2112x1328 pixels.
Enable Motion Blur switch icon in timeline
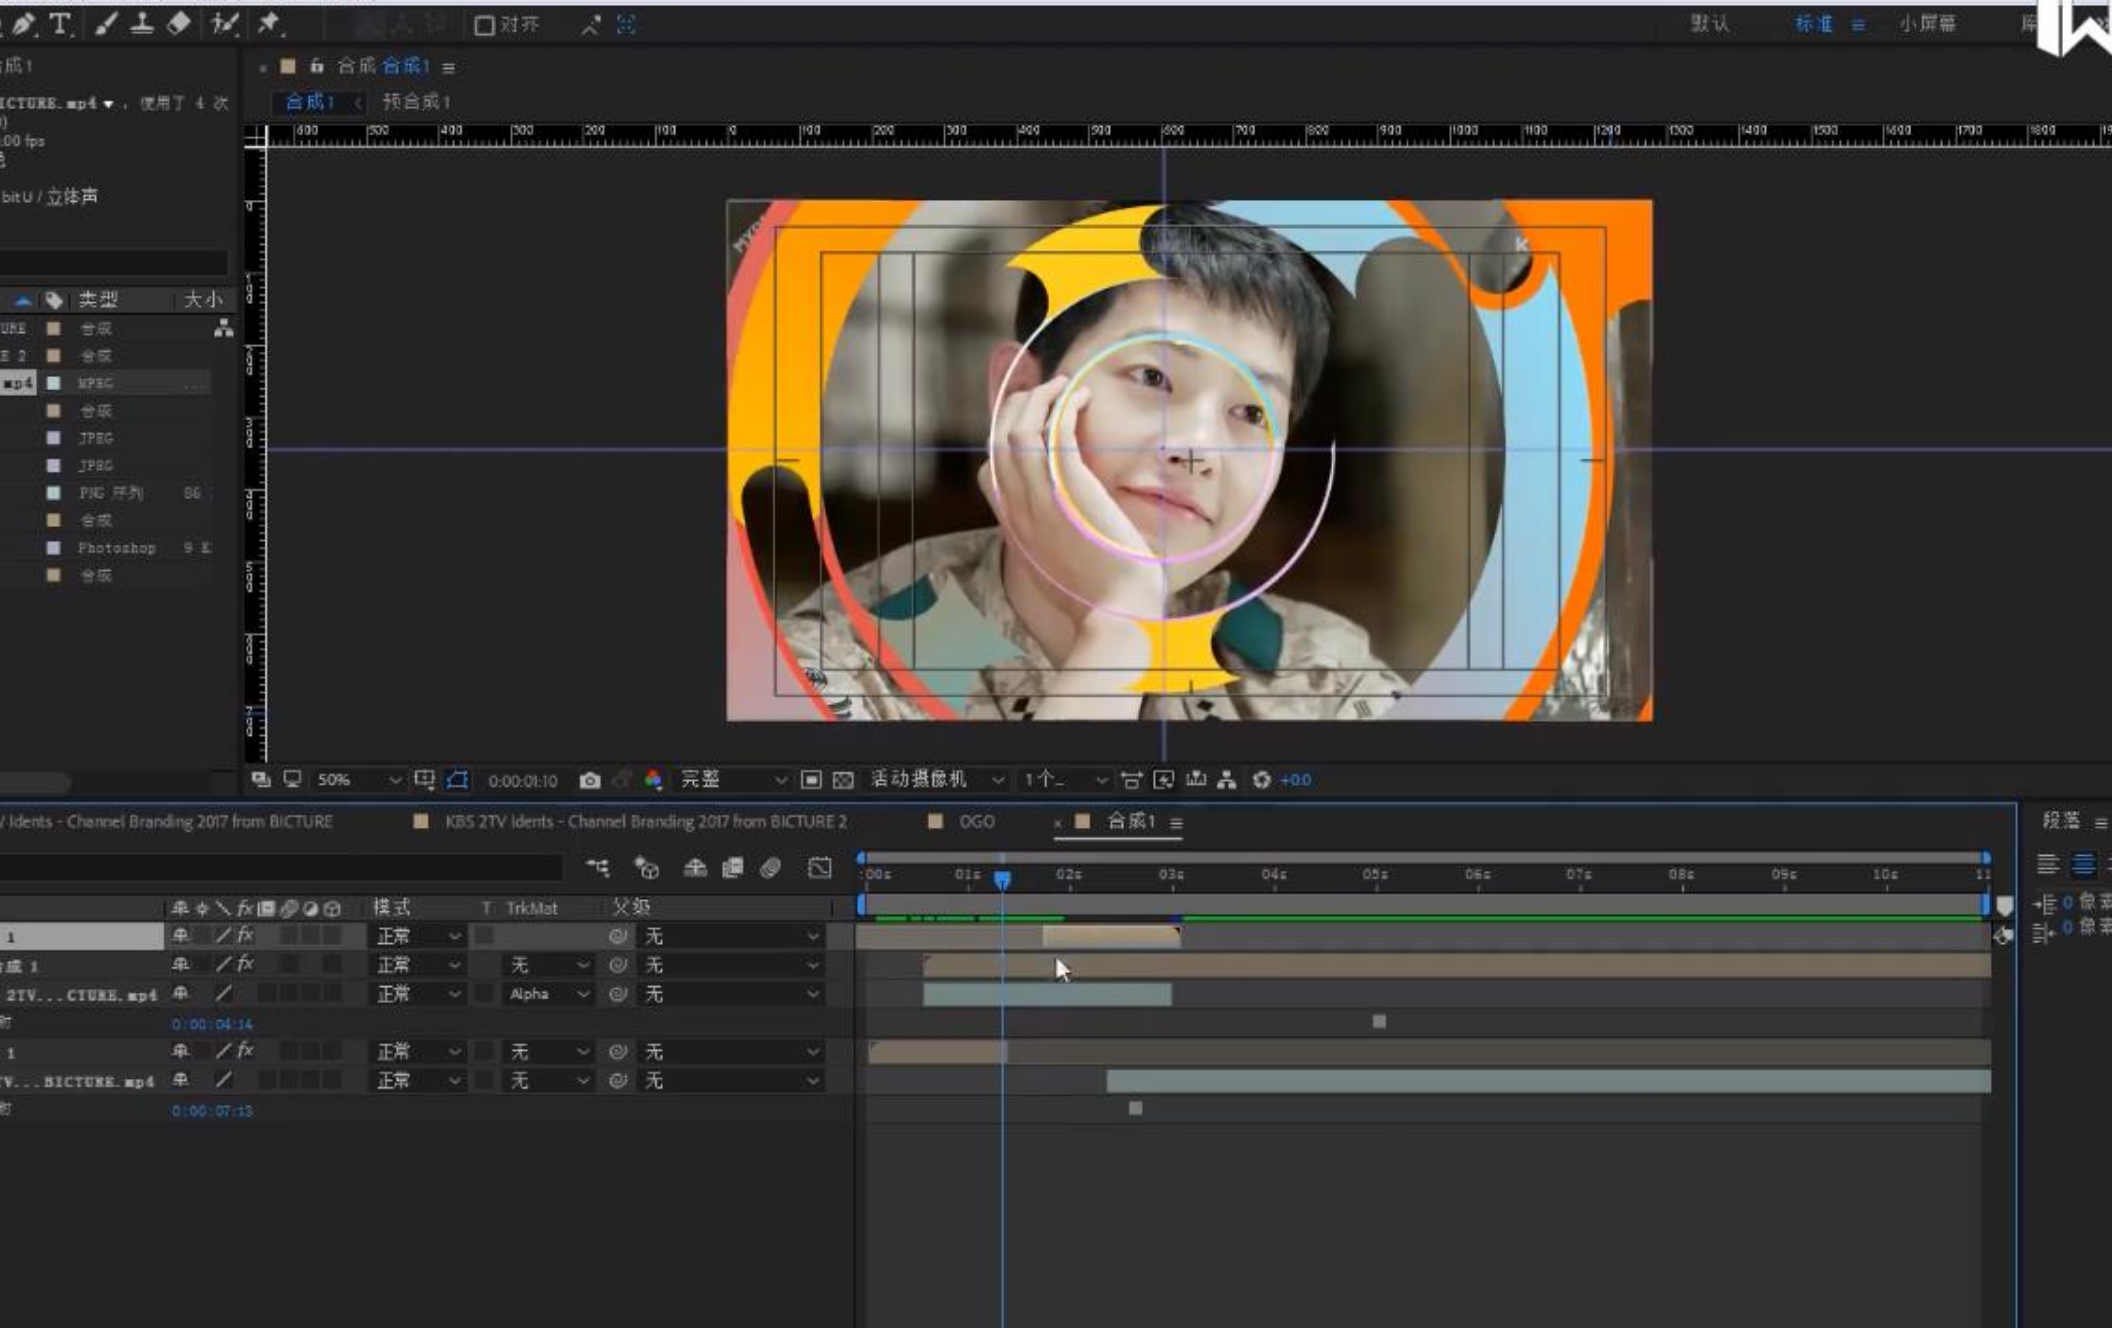coord(770,868)
